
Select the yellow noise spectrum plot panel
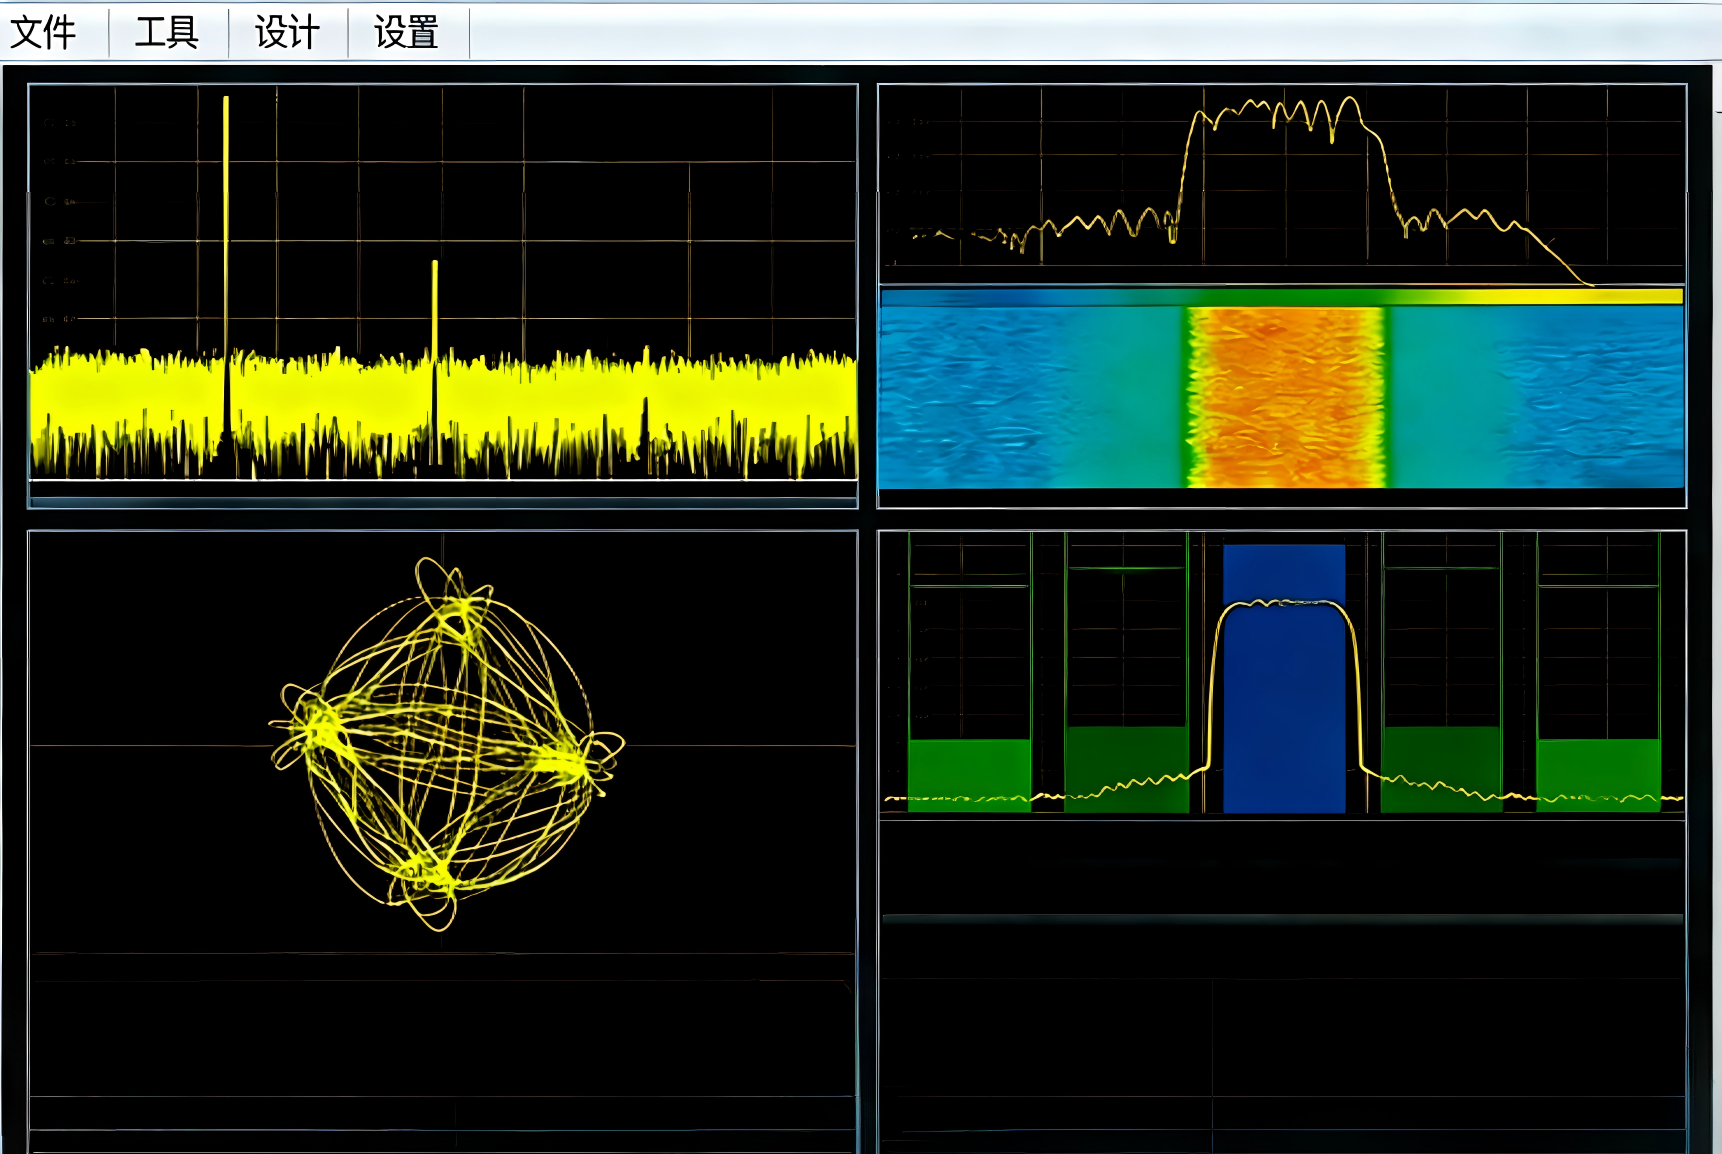[443, 296]
